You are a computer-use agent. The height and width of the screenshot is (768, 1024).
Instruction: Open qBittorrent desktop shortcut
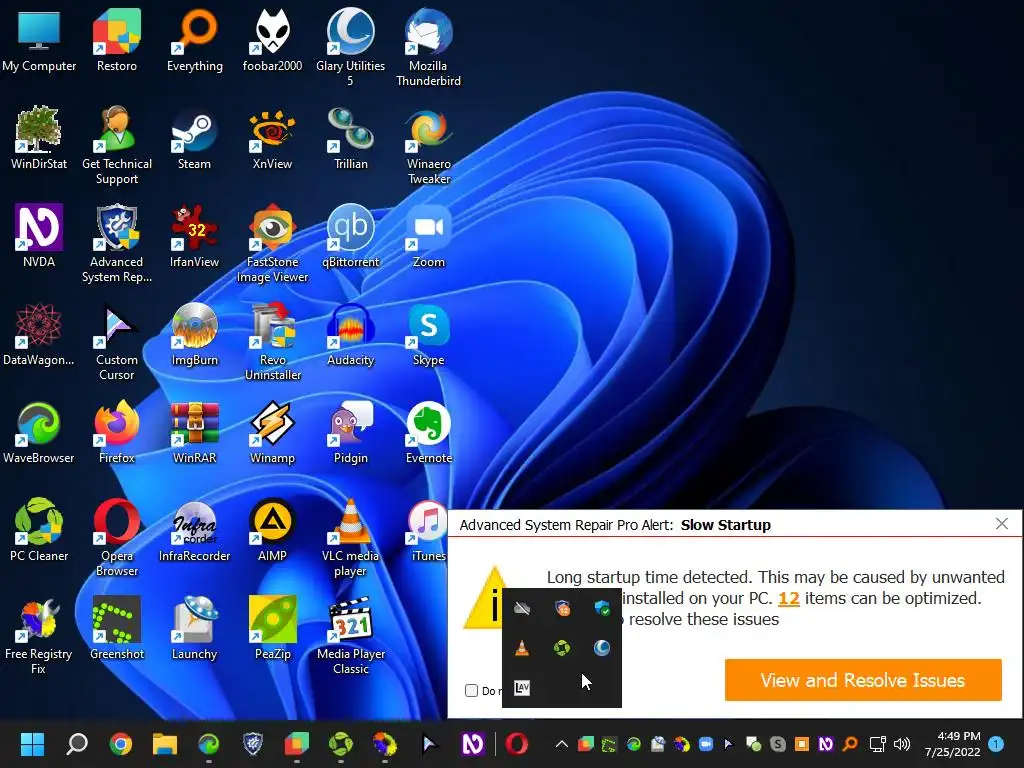point(351,235)
